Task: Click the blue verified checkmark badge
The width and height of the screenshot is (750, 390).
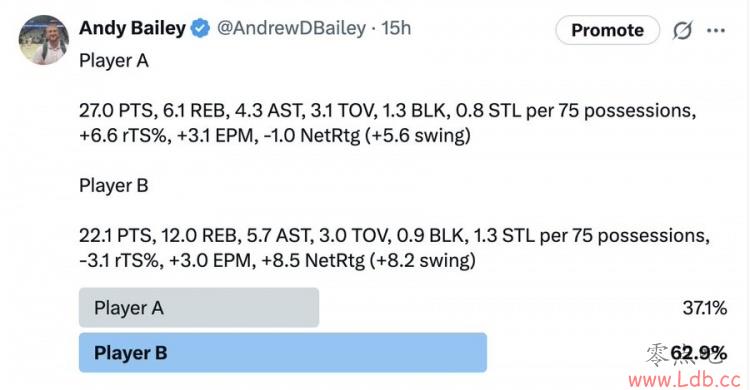Action: point(200,29)
